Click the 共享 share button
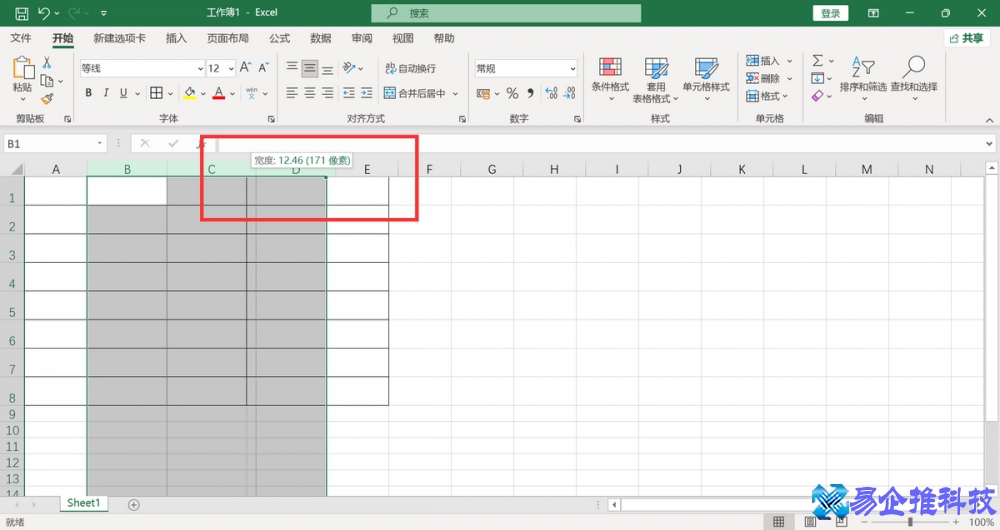 coord(966,38)
